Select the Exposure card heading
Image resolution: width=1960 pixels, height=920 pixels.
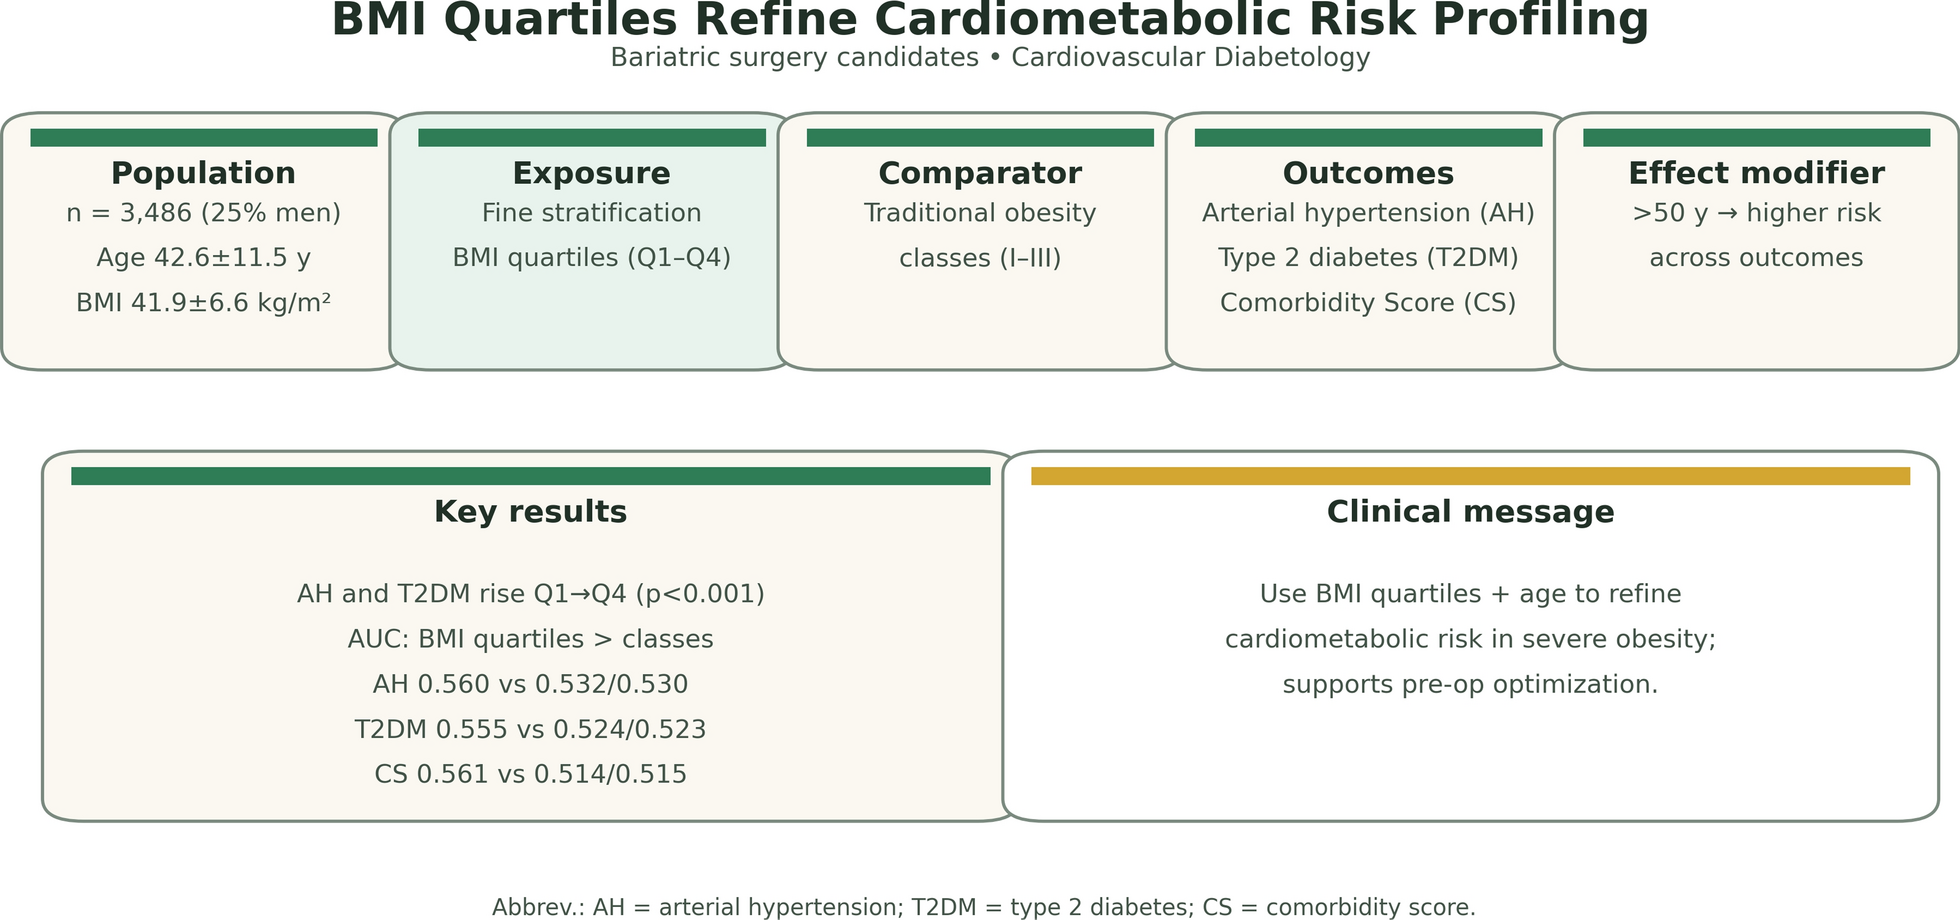tap(591, 174)
